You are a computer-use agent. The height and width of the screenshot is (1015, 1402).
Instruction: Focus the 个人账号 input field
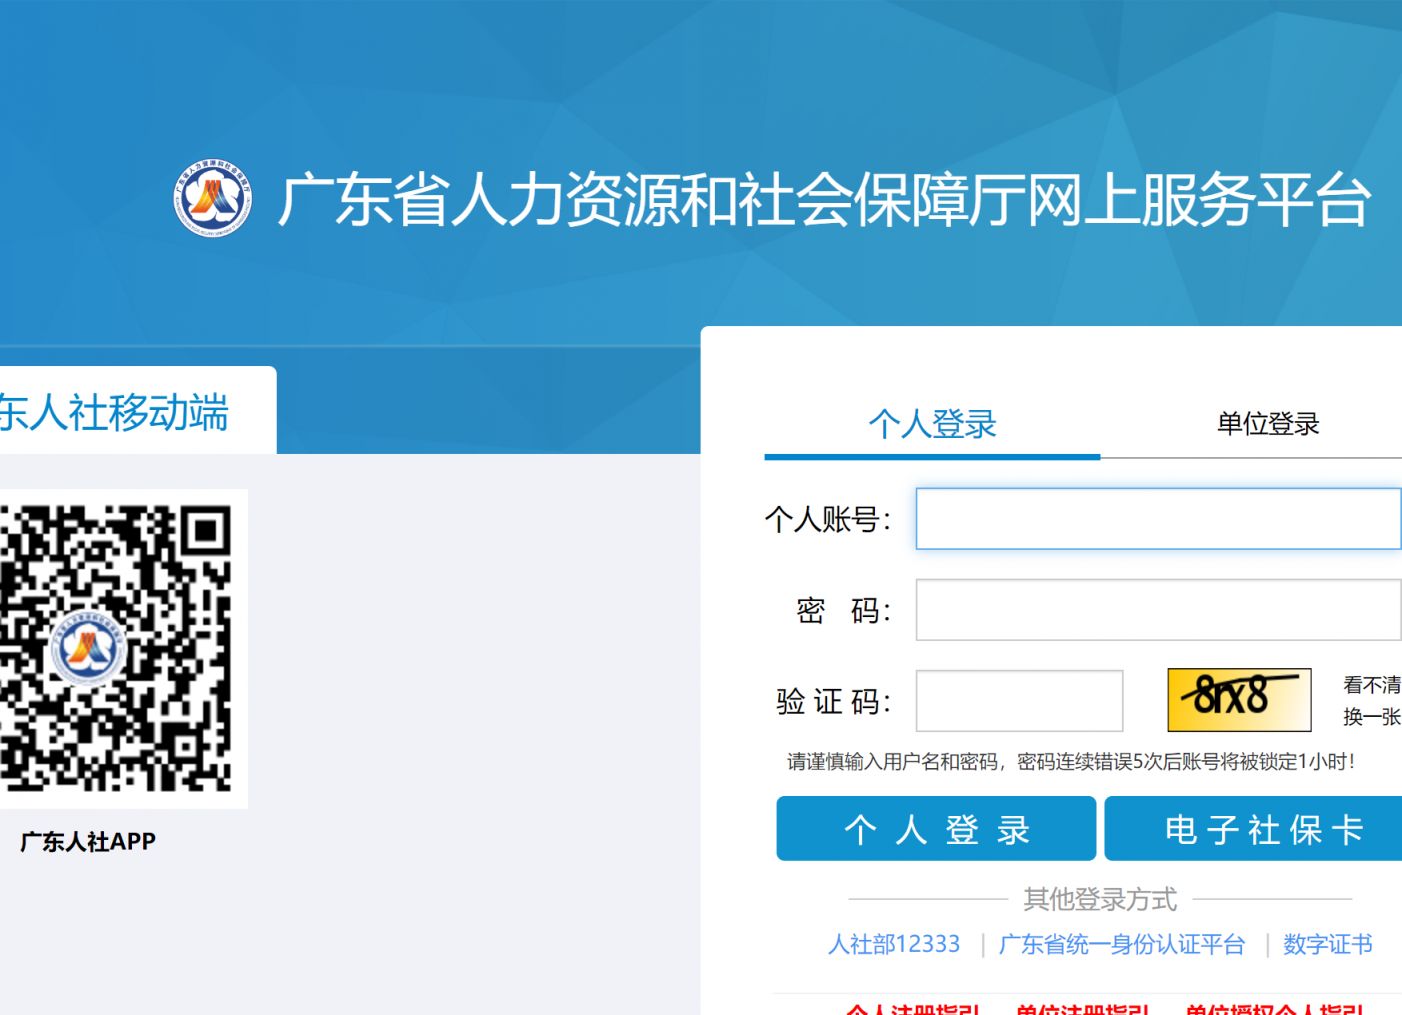pyautogui.click(x=1157, y=519)
